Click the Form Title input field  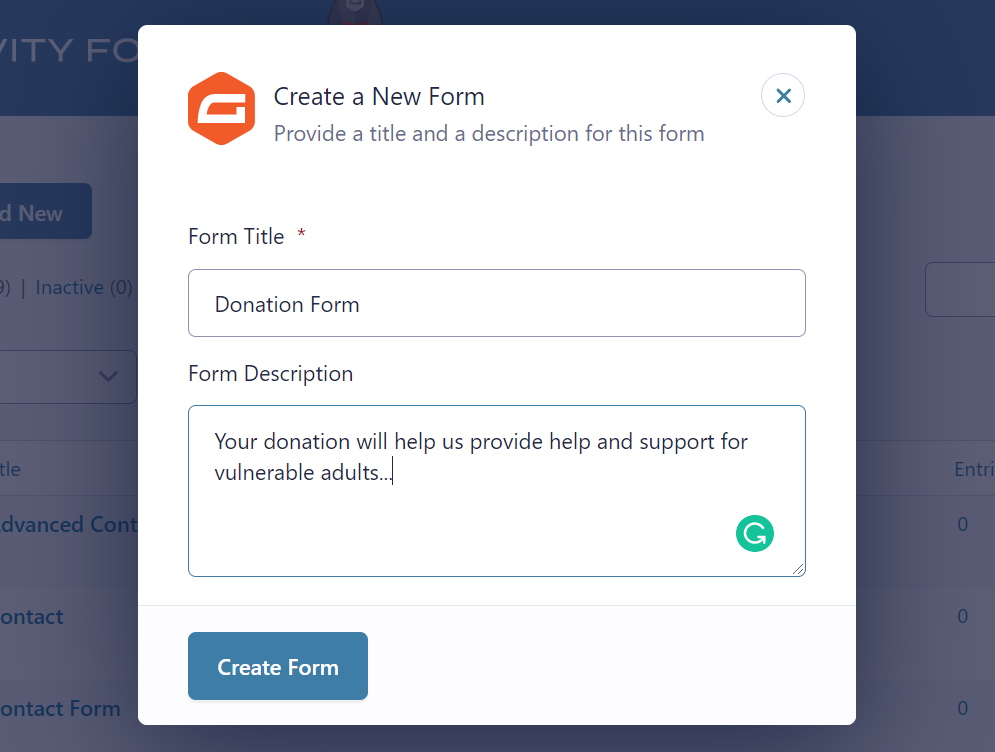coord(497,303)
